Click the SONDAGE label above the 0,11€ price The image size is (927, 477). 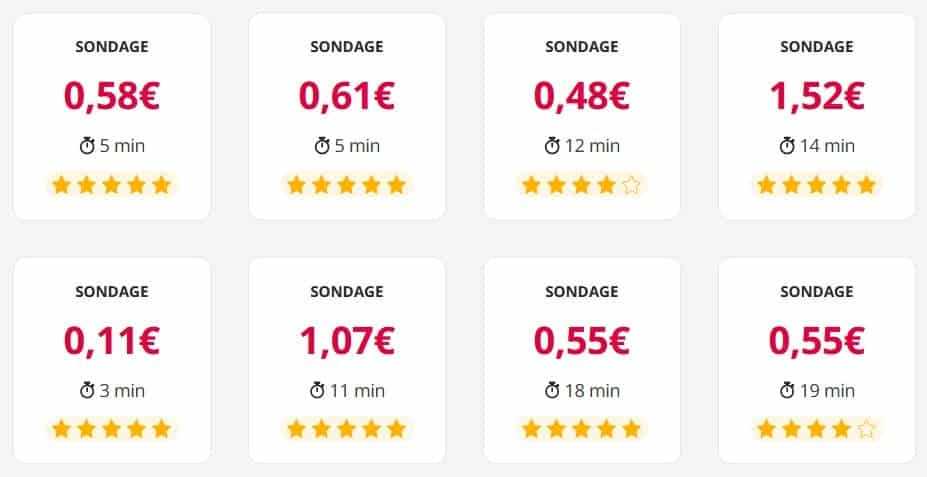[111, 292]
